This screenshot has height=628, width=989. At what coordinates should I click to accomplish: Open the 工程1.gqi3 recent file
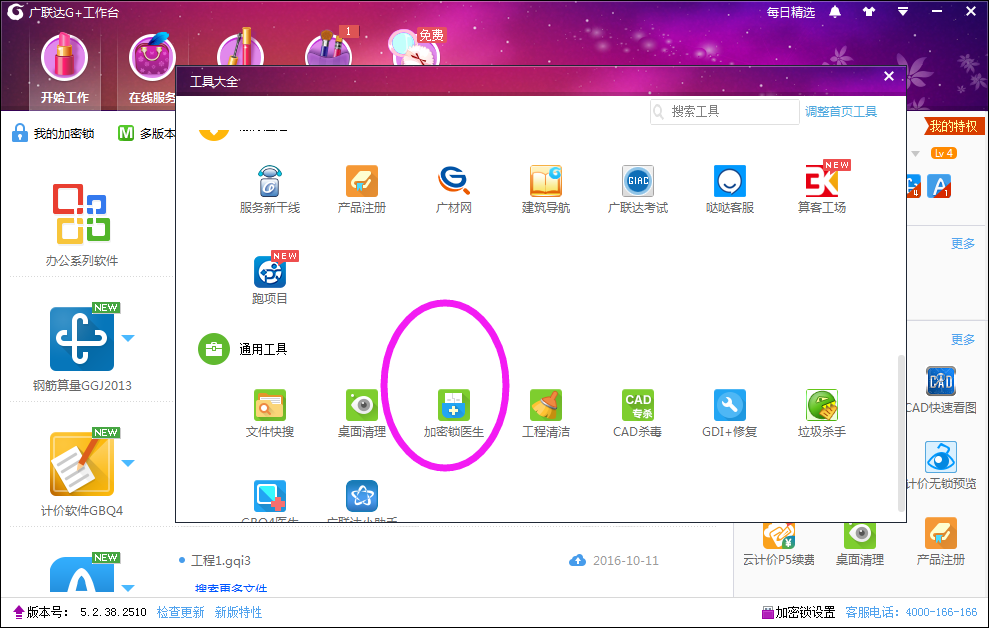(x=221, y=561)
